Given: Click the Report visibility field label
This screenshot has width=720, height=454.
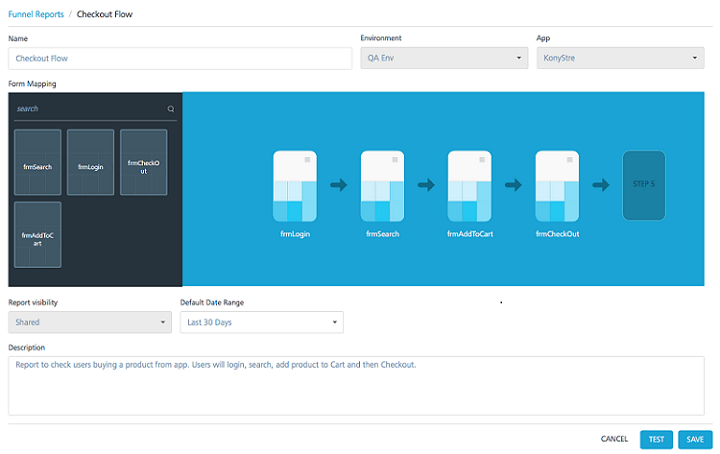Looking at the screenshot, I should click(x=33, y=302).
